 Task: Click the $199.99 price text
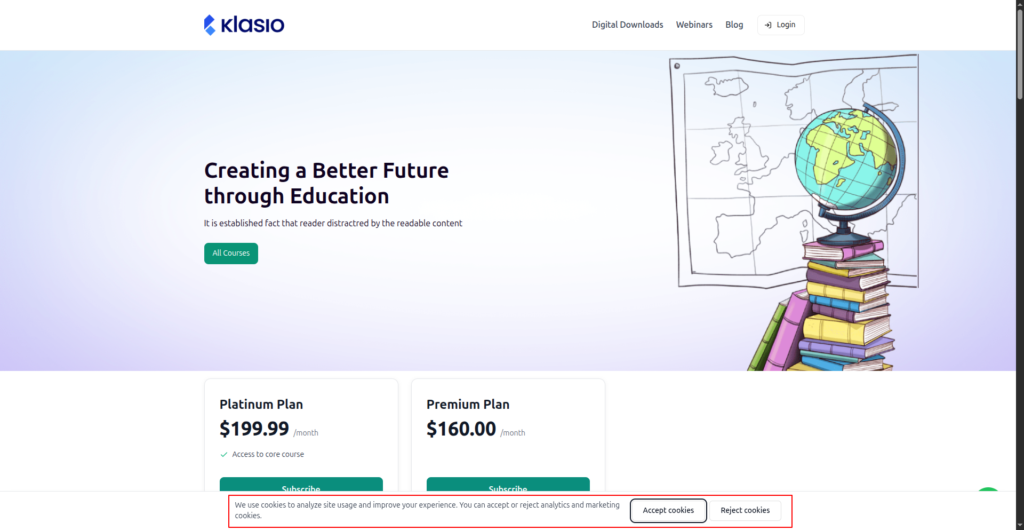coord(254,429)
